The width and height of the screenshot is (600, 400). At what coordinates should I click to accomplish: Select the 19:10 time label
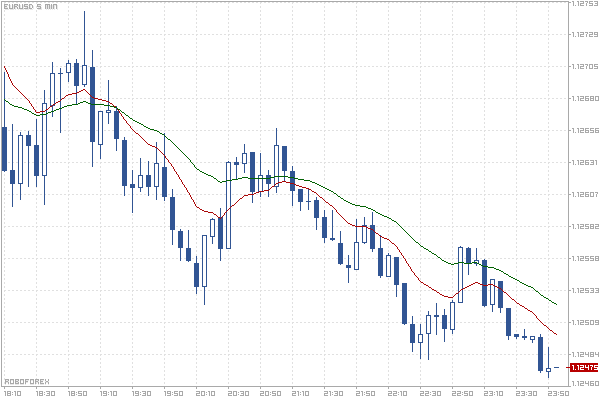click(x=109, y=393)
